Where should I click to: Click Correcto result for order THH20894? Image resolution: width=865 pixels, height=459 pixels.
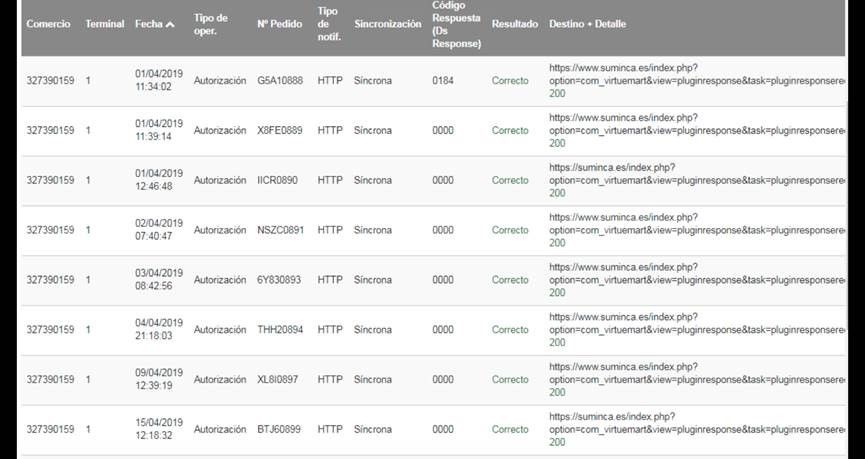pyautogui.click(x=510, y=329)
